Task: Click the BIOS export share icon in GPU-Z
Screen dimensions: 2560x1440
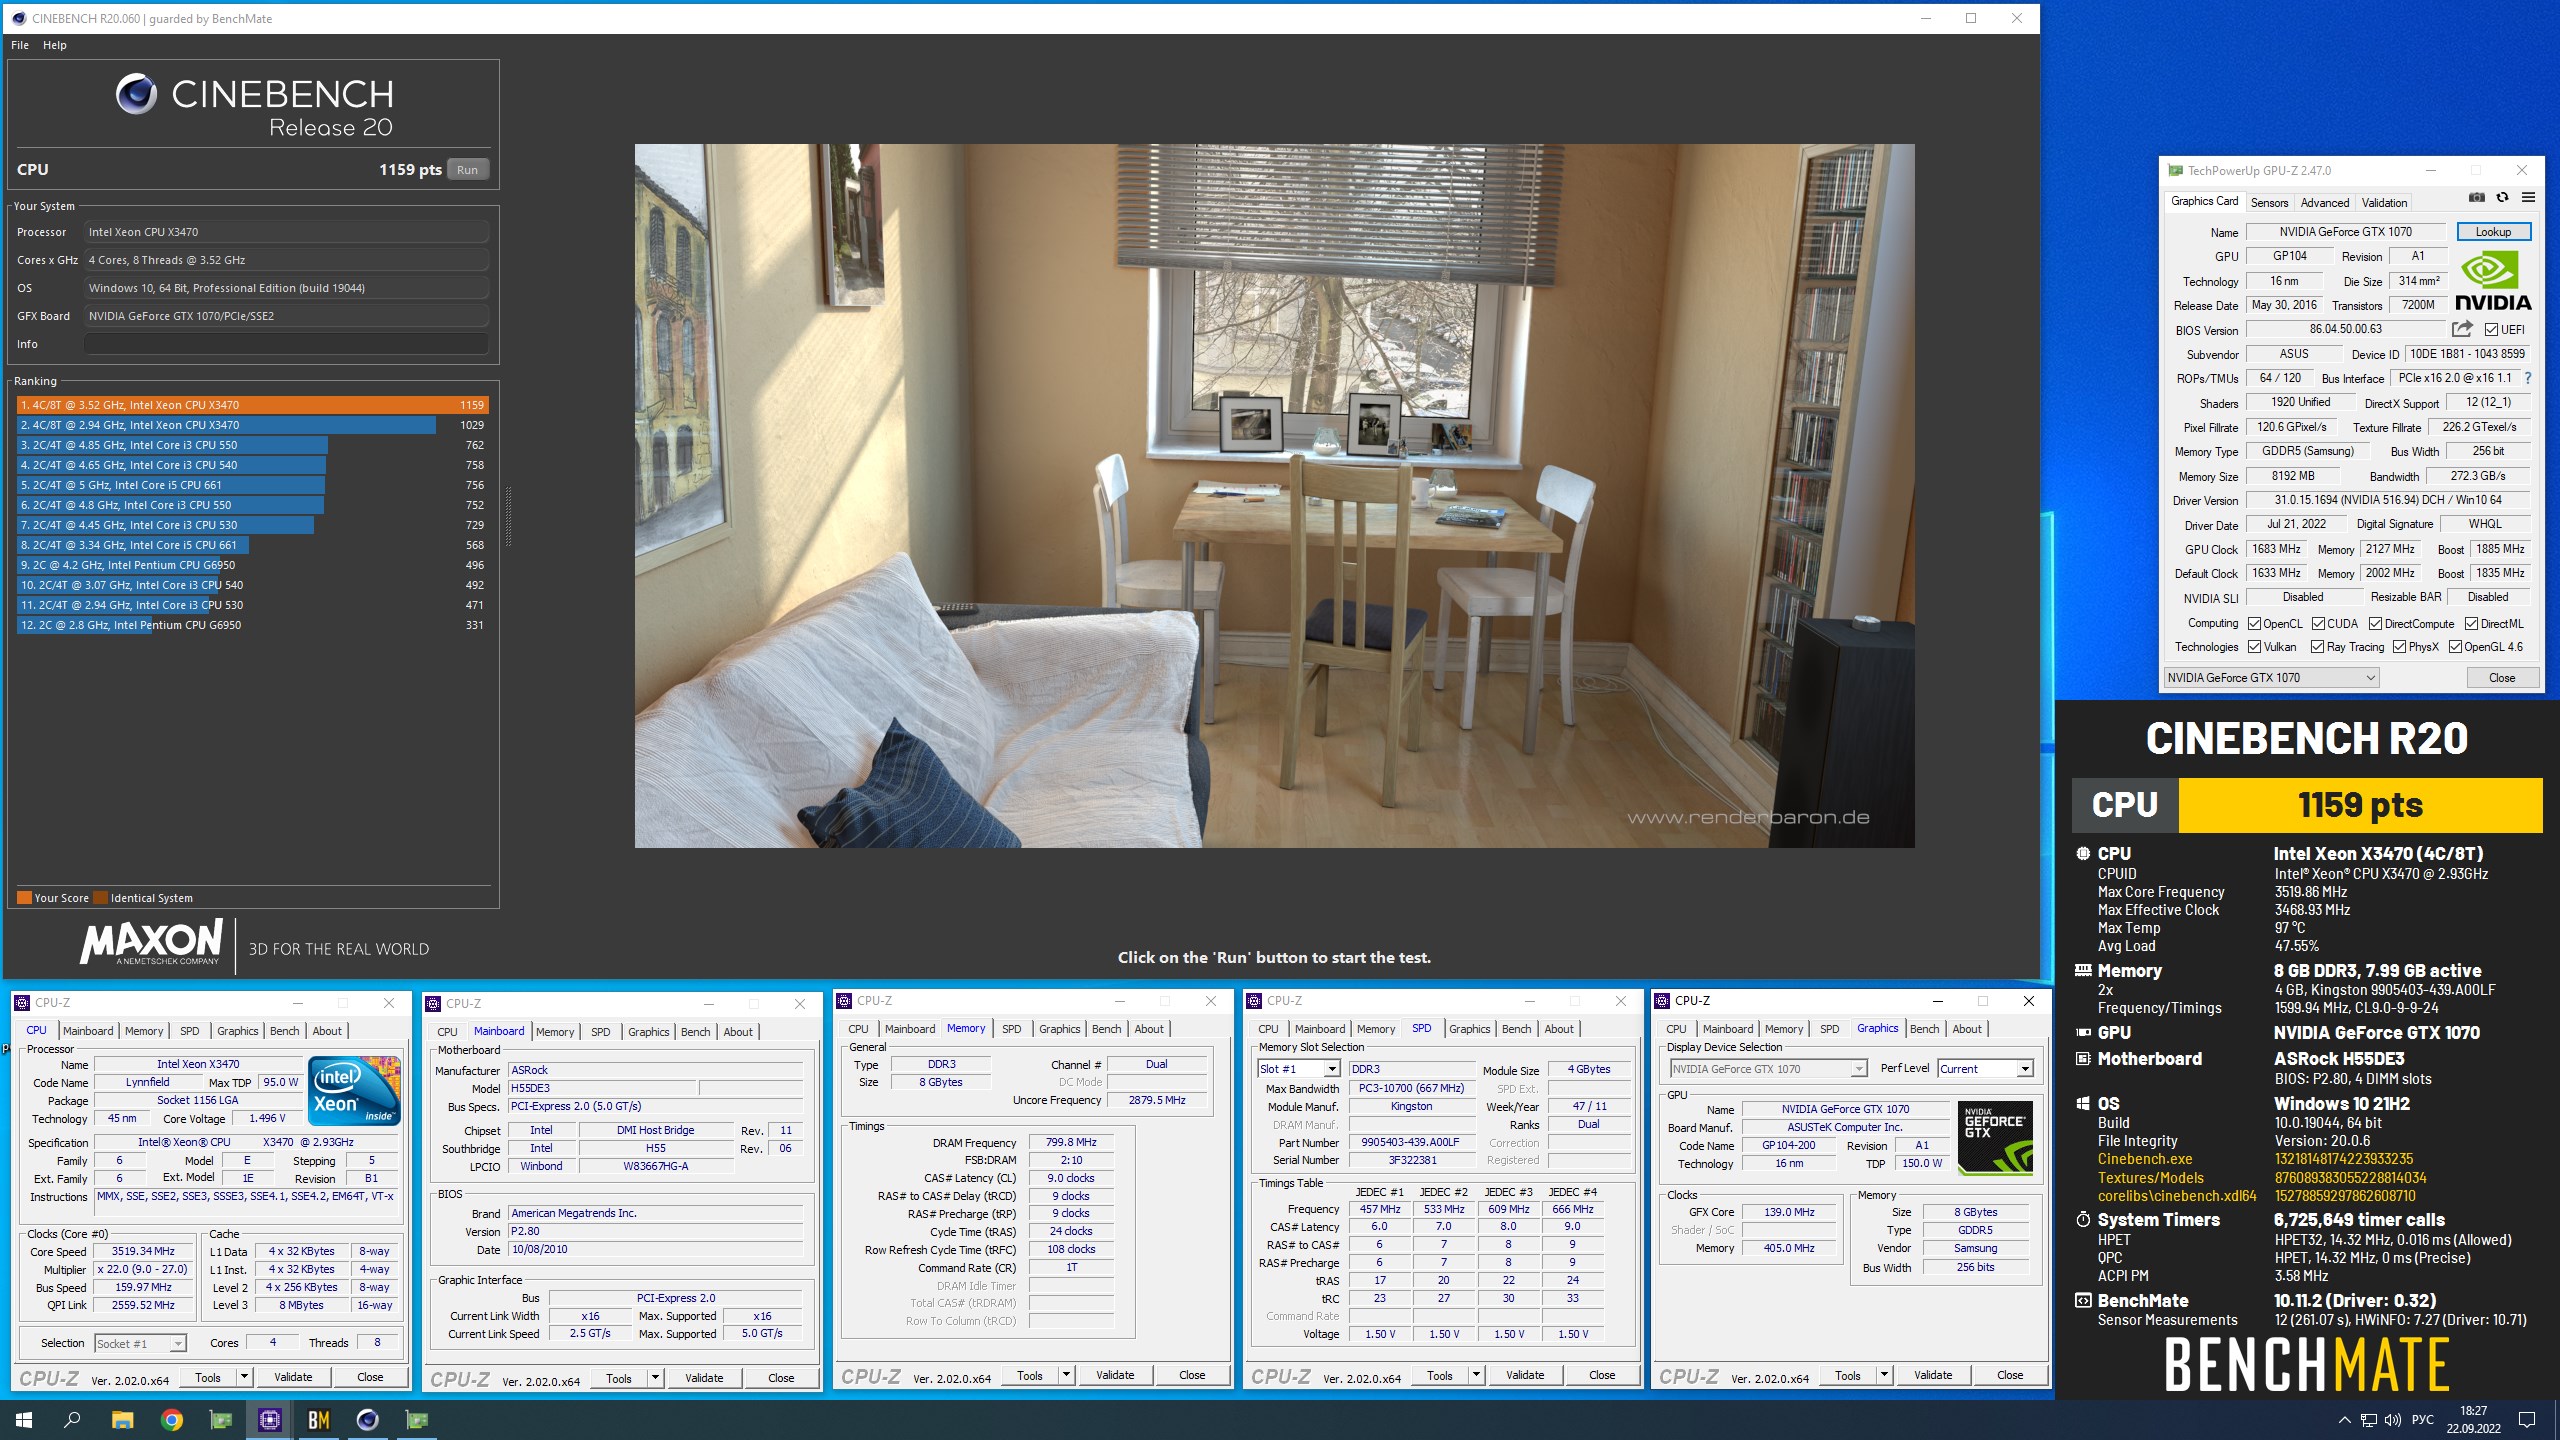Action: pyautogui.click(x=2462, y=329)
